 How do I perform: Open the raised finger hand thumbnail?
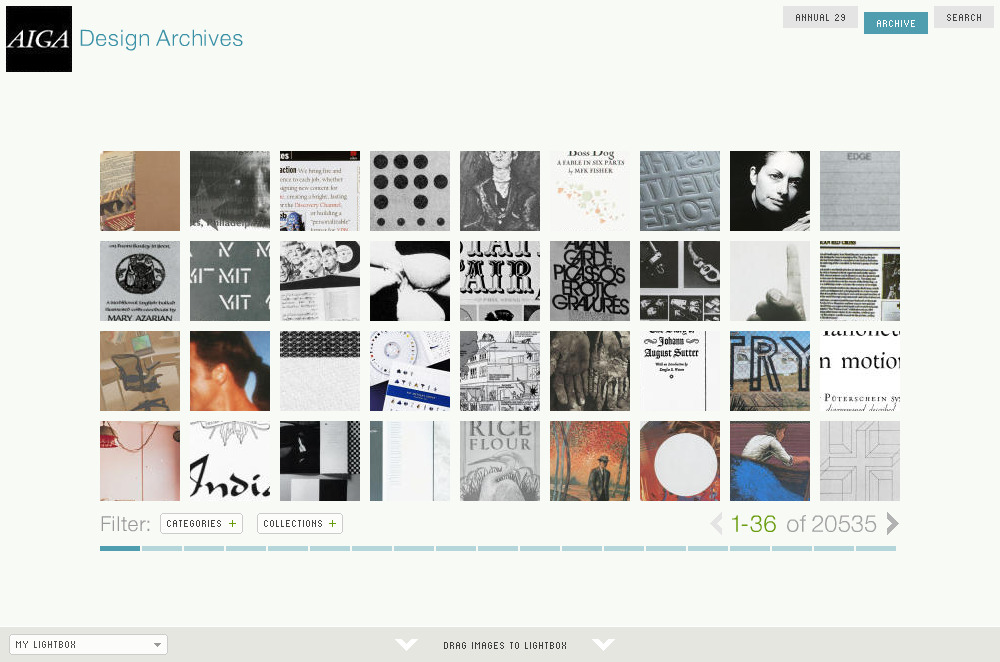[x=770, y=281]
